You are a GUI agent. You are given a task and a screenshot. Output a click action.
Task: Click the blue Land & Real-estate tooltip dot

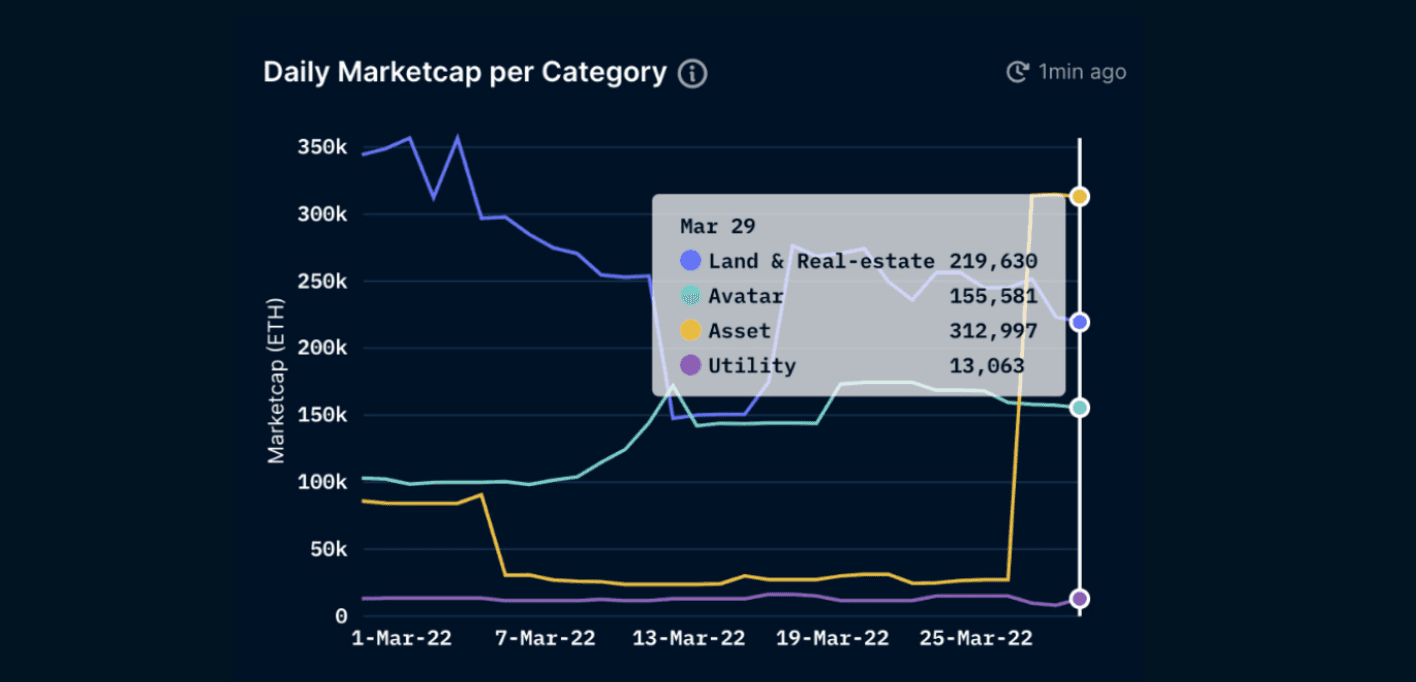(690, 261)
